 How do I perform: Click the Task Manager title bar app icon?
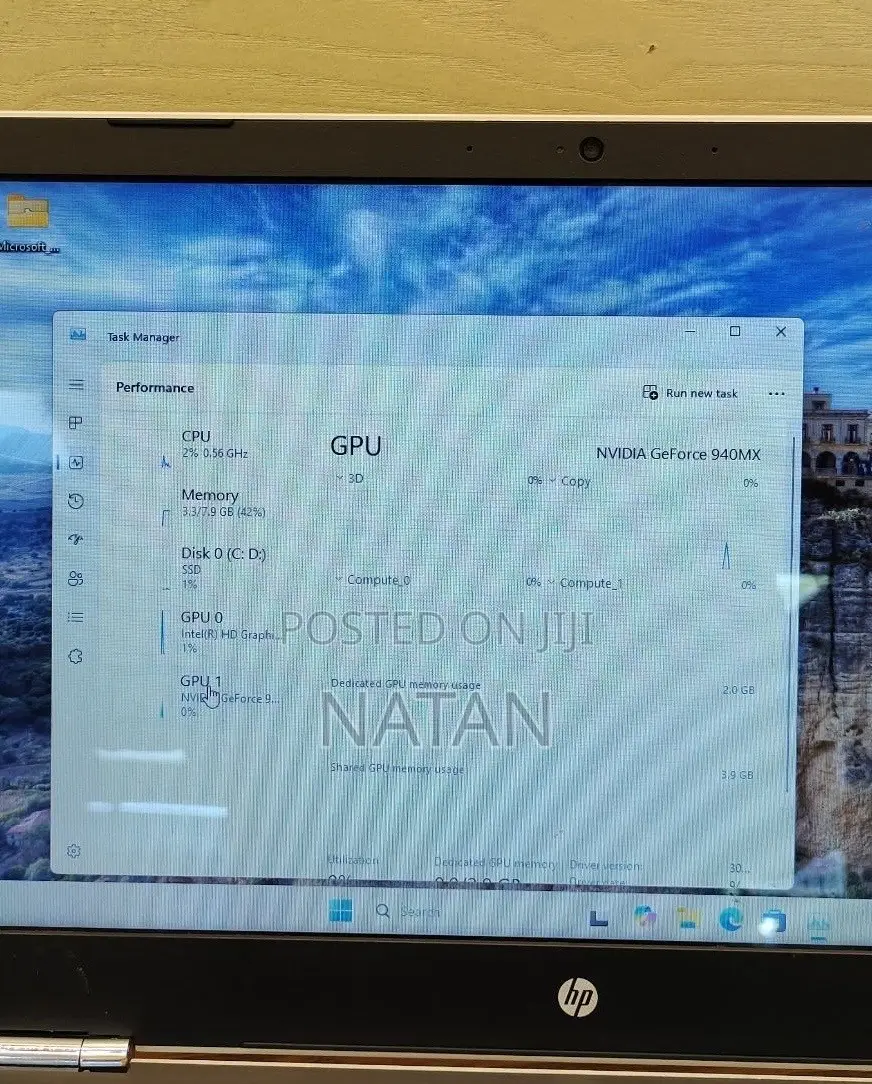coord(78,335)
